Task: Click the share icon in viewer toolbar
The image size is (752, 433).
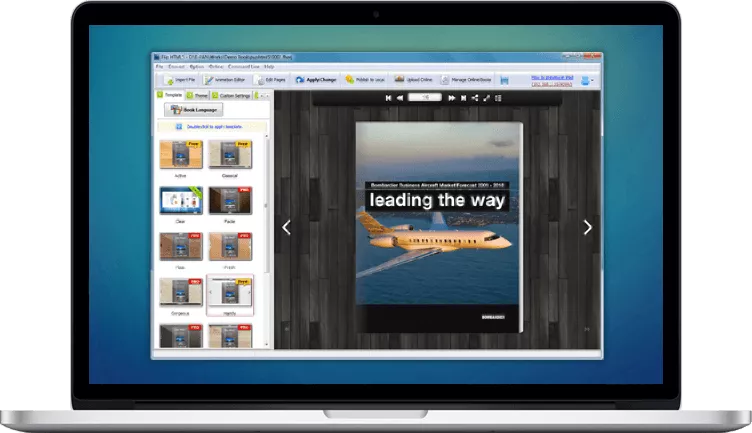Action: [475, 98]
